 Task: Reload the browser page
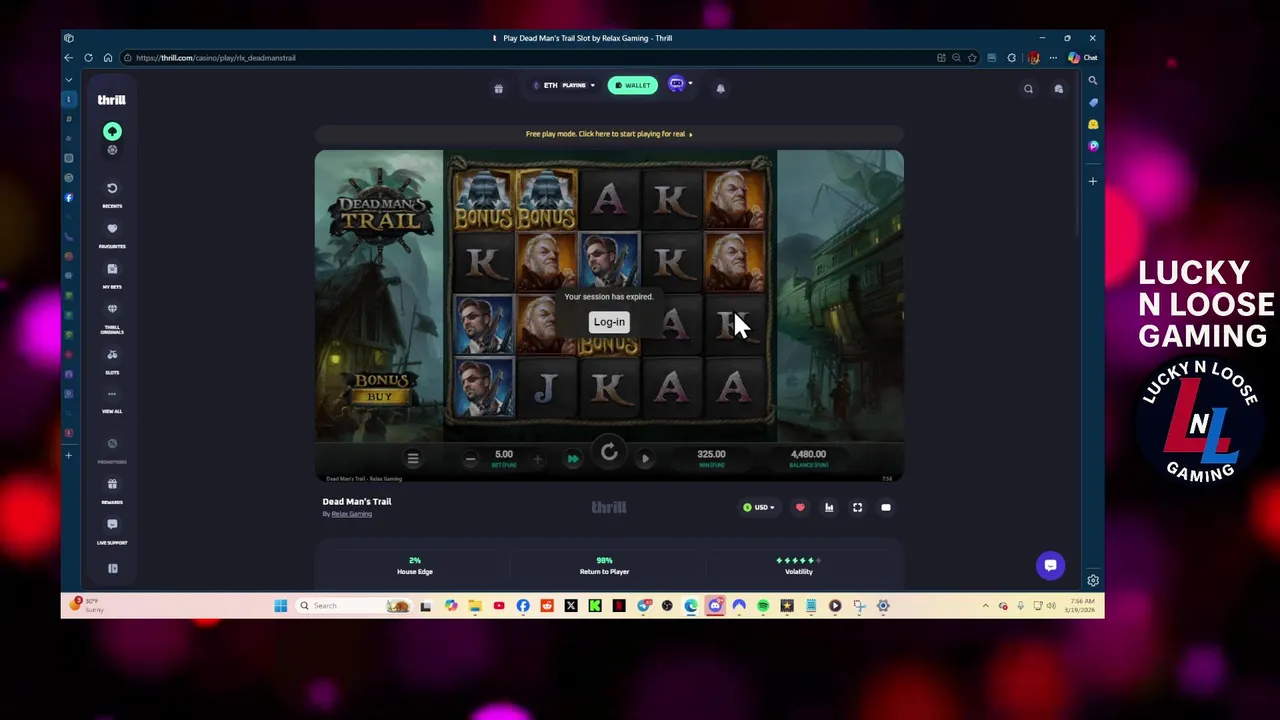point(88,58)
